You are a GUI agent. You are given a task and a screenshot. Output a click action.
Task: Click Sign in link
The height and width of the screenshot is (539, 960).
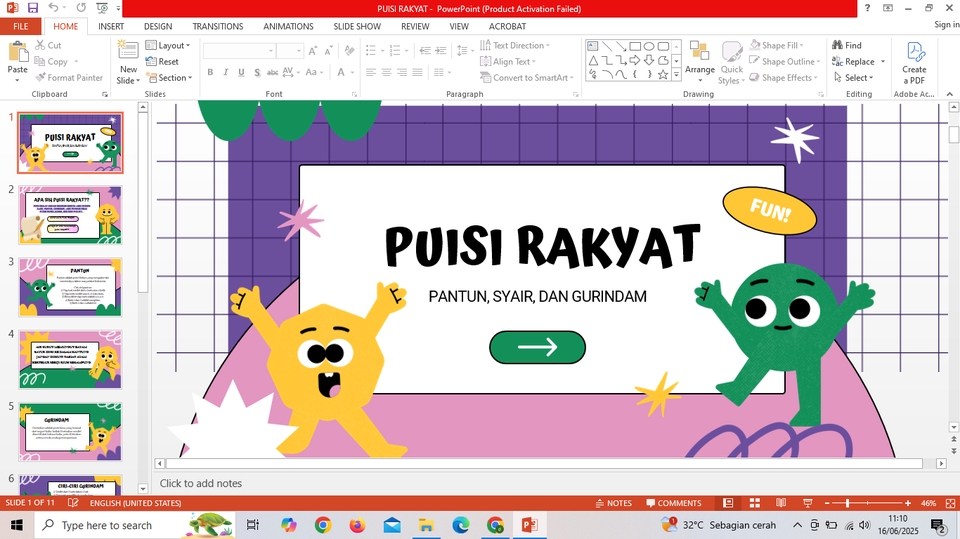[x=947, y=24]
